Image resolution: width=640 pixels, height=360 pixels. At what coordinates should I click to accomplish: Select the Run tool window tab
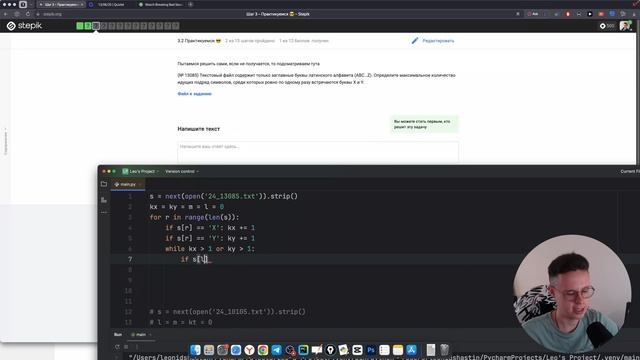point(118,334)
